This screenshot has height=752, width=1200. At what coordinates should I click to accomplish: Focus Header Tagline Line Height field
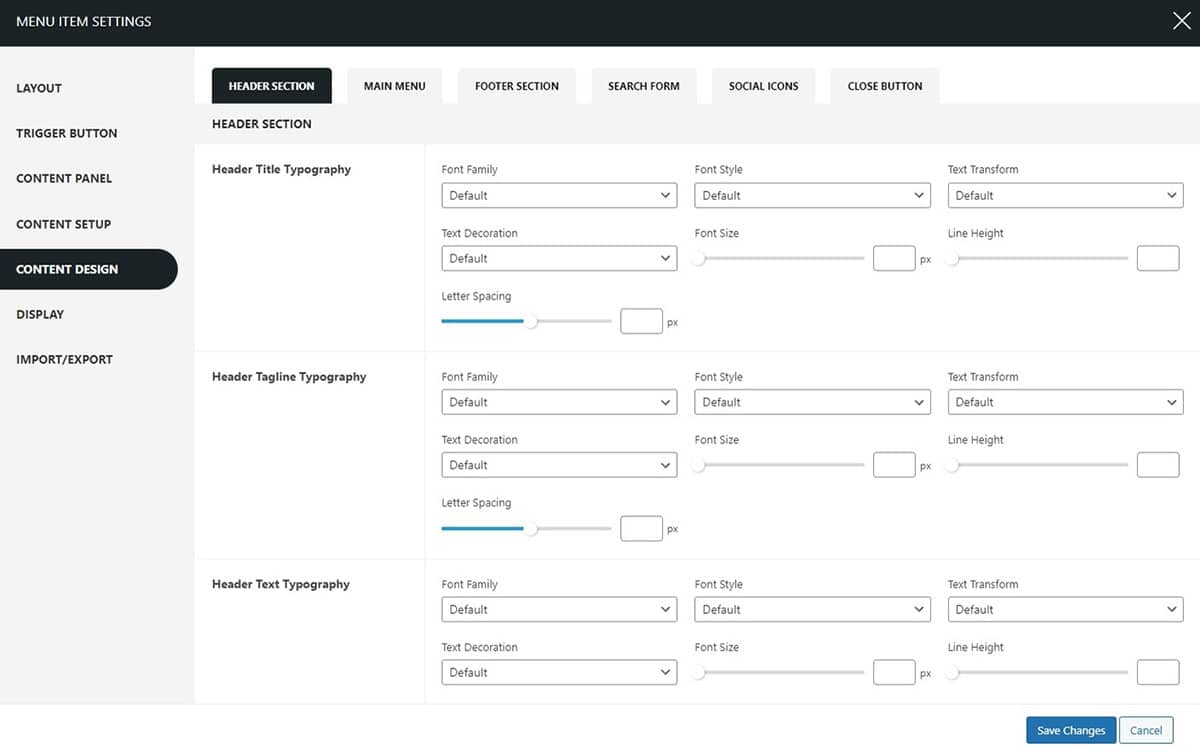1158,465
